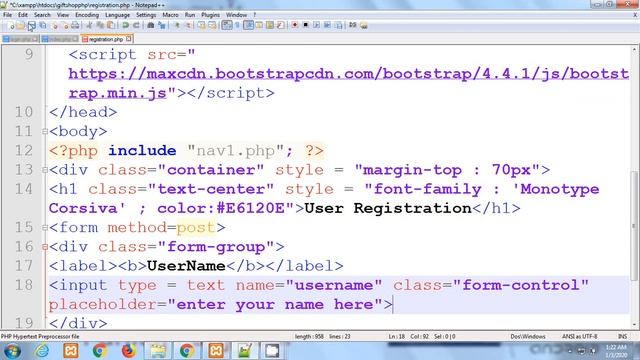The image size is (640, 360).
Task: Open the View menu
Action: 62,15
